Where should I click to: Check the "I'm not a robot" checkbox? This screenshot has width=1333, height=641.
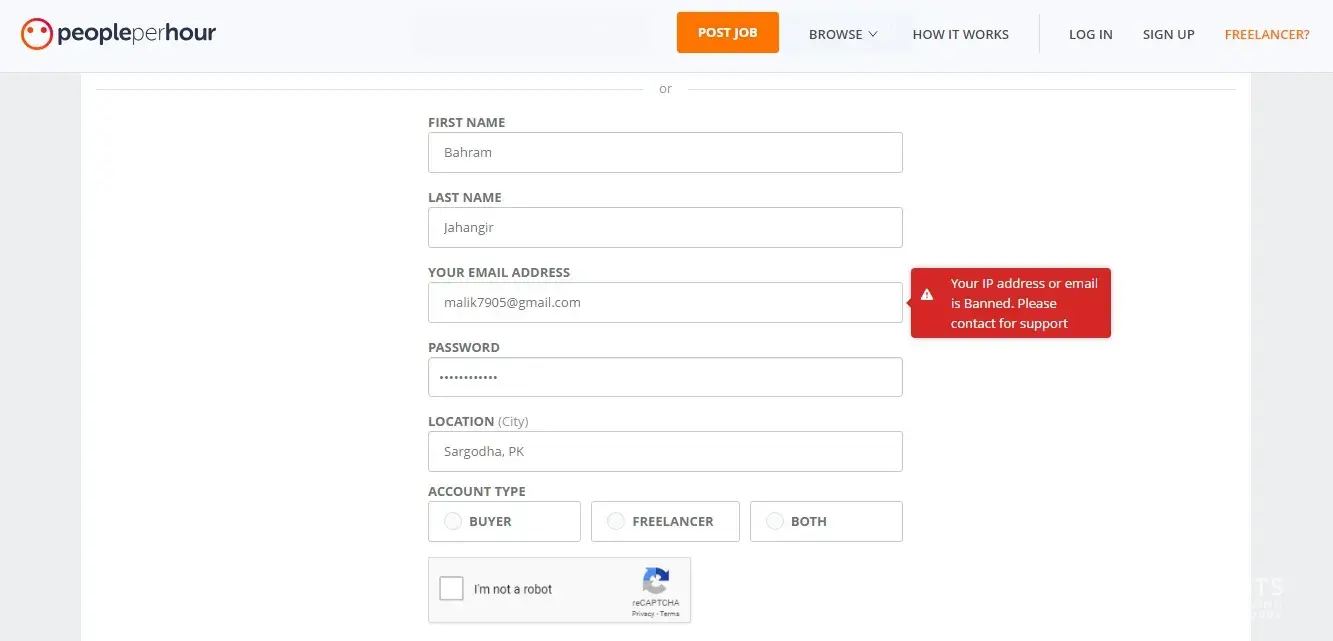pyautogui.click(x=452, y=589)
